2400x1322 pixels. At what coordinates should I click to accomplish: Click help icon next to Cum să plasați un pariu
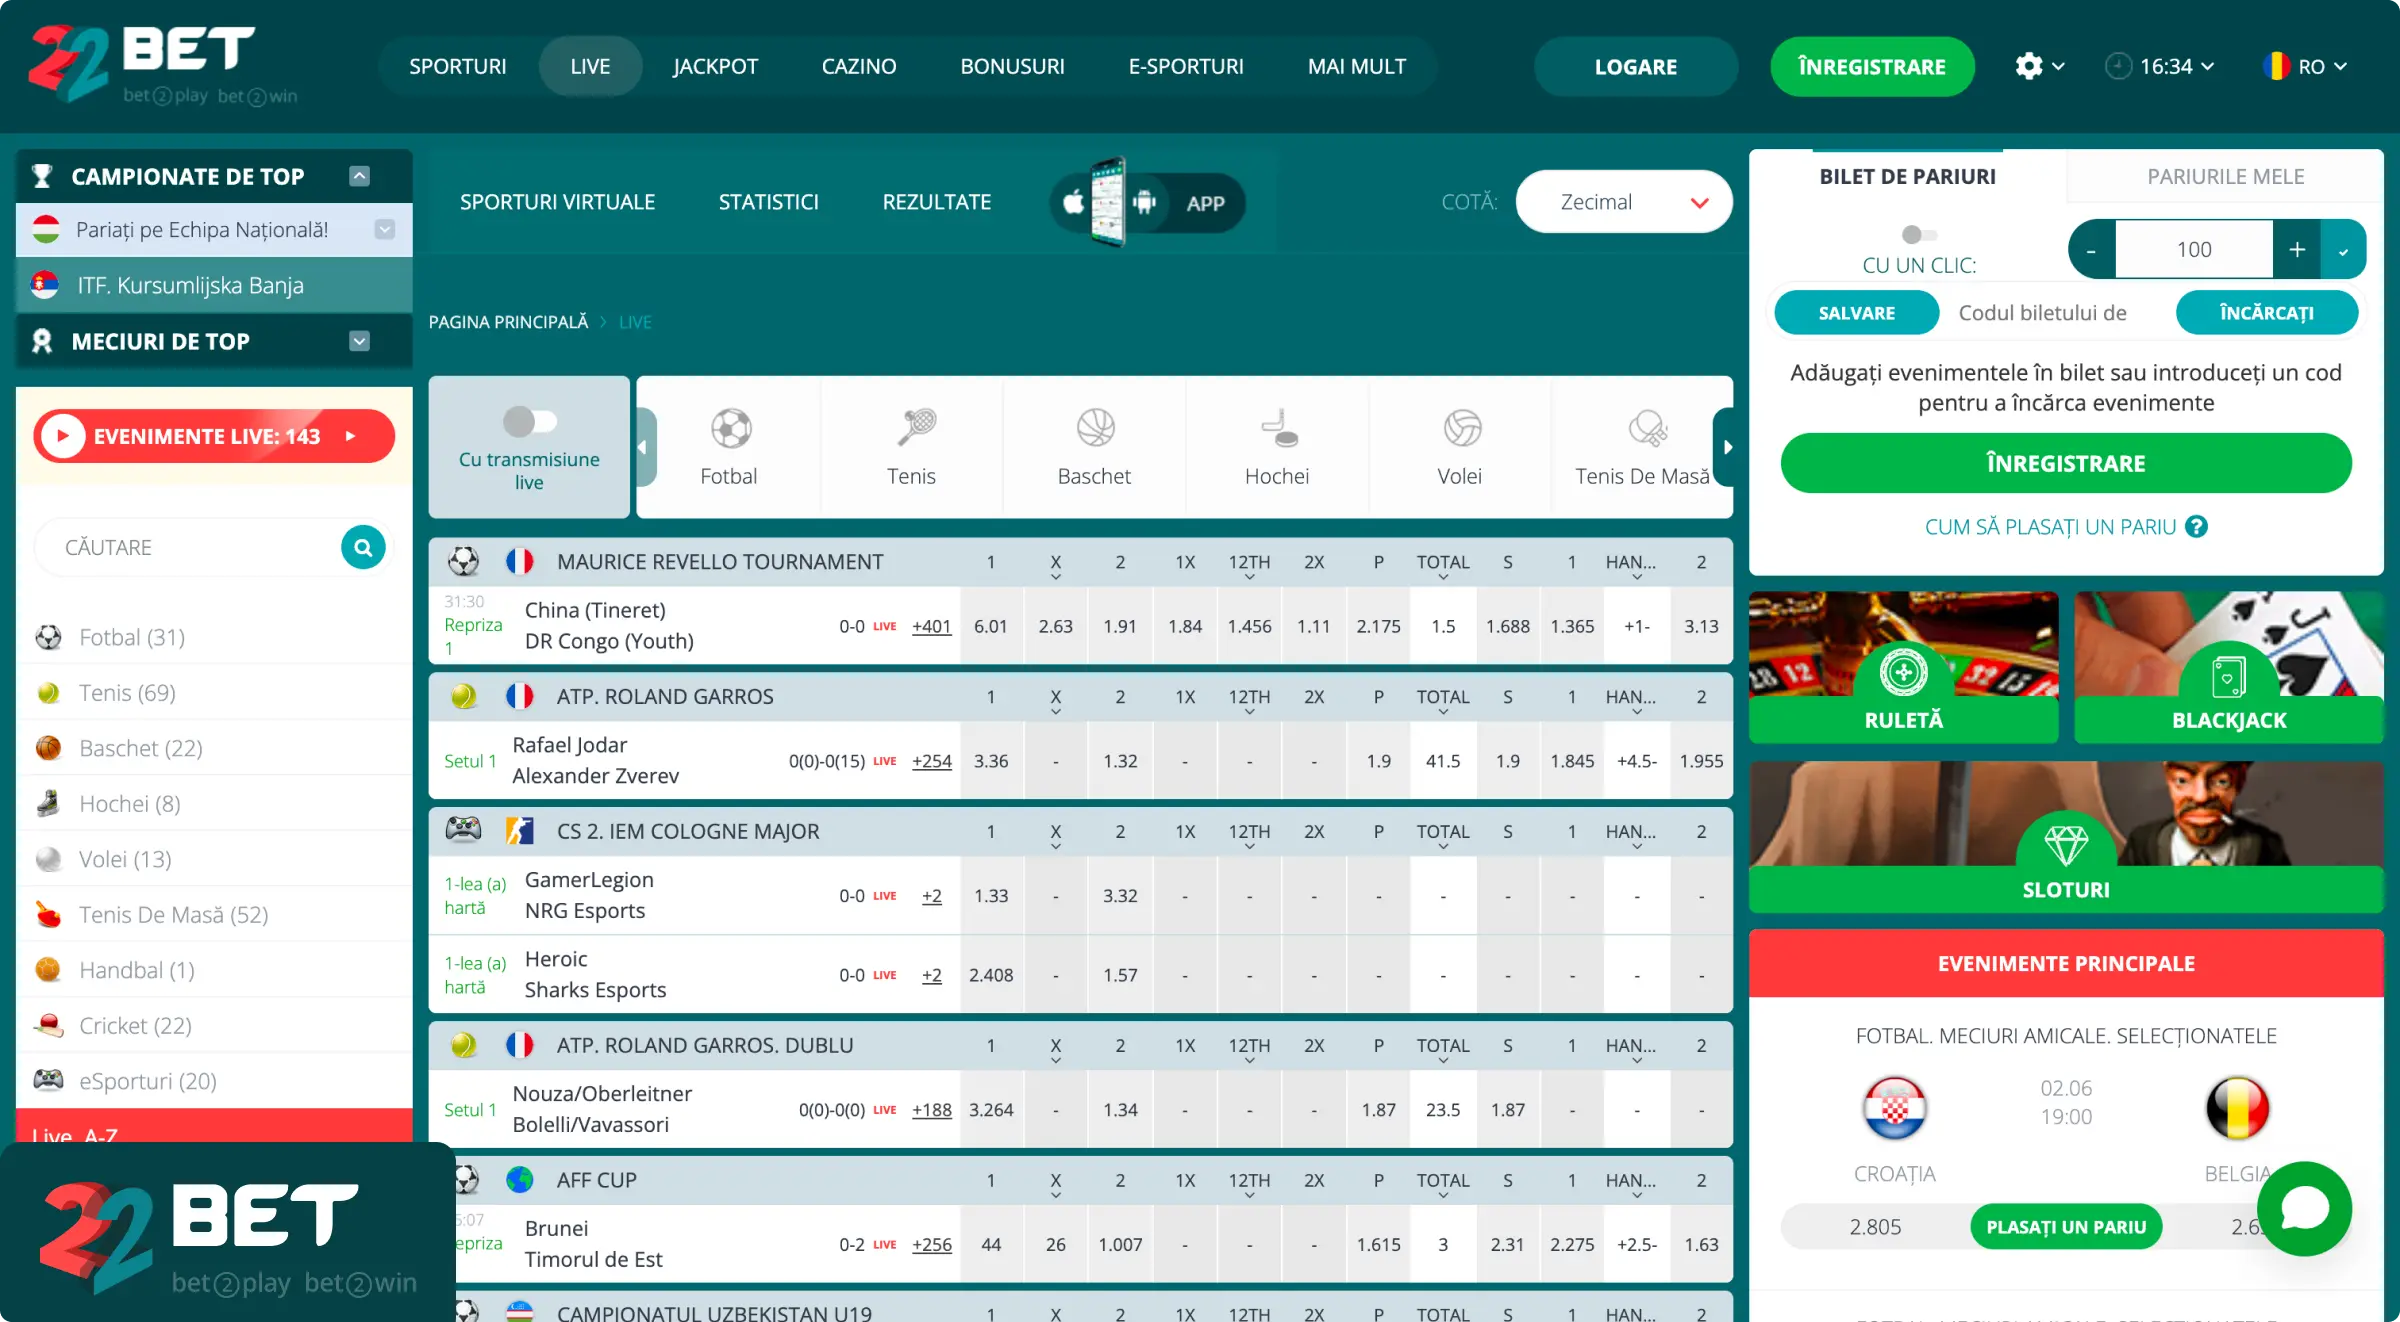click(2196, 527)
